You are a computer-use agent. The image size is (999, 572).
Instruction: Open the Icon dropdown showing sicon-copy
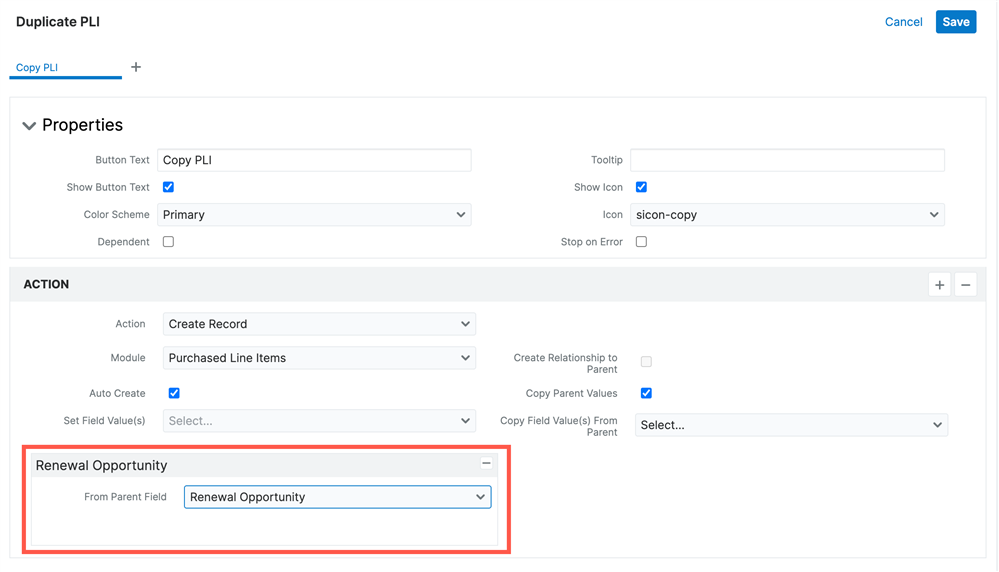pos(787,215)
